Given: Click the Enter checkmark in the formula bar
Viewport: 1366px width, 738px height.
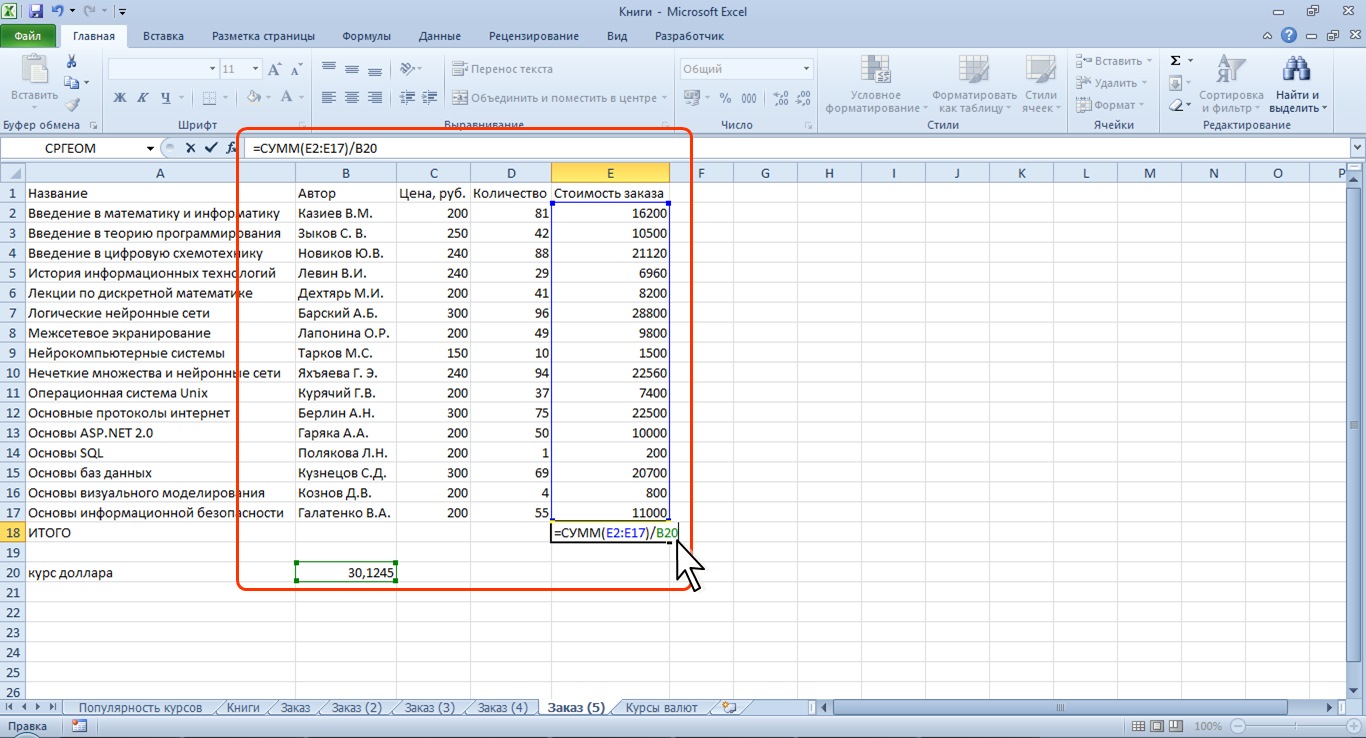Looking at the screenshot, I should (x=210, y=148).
